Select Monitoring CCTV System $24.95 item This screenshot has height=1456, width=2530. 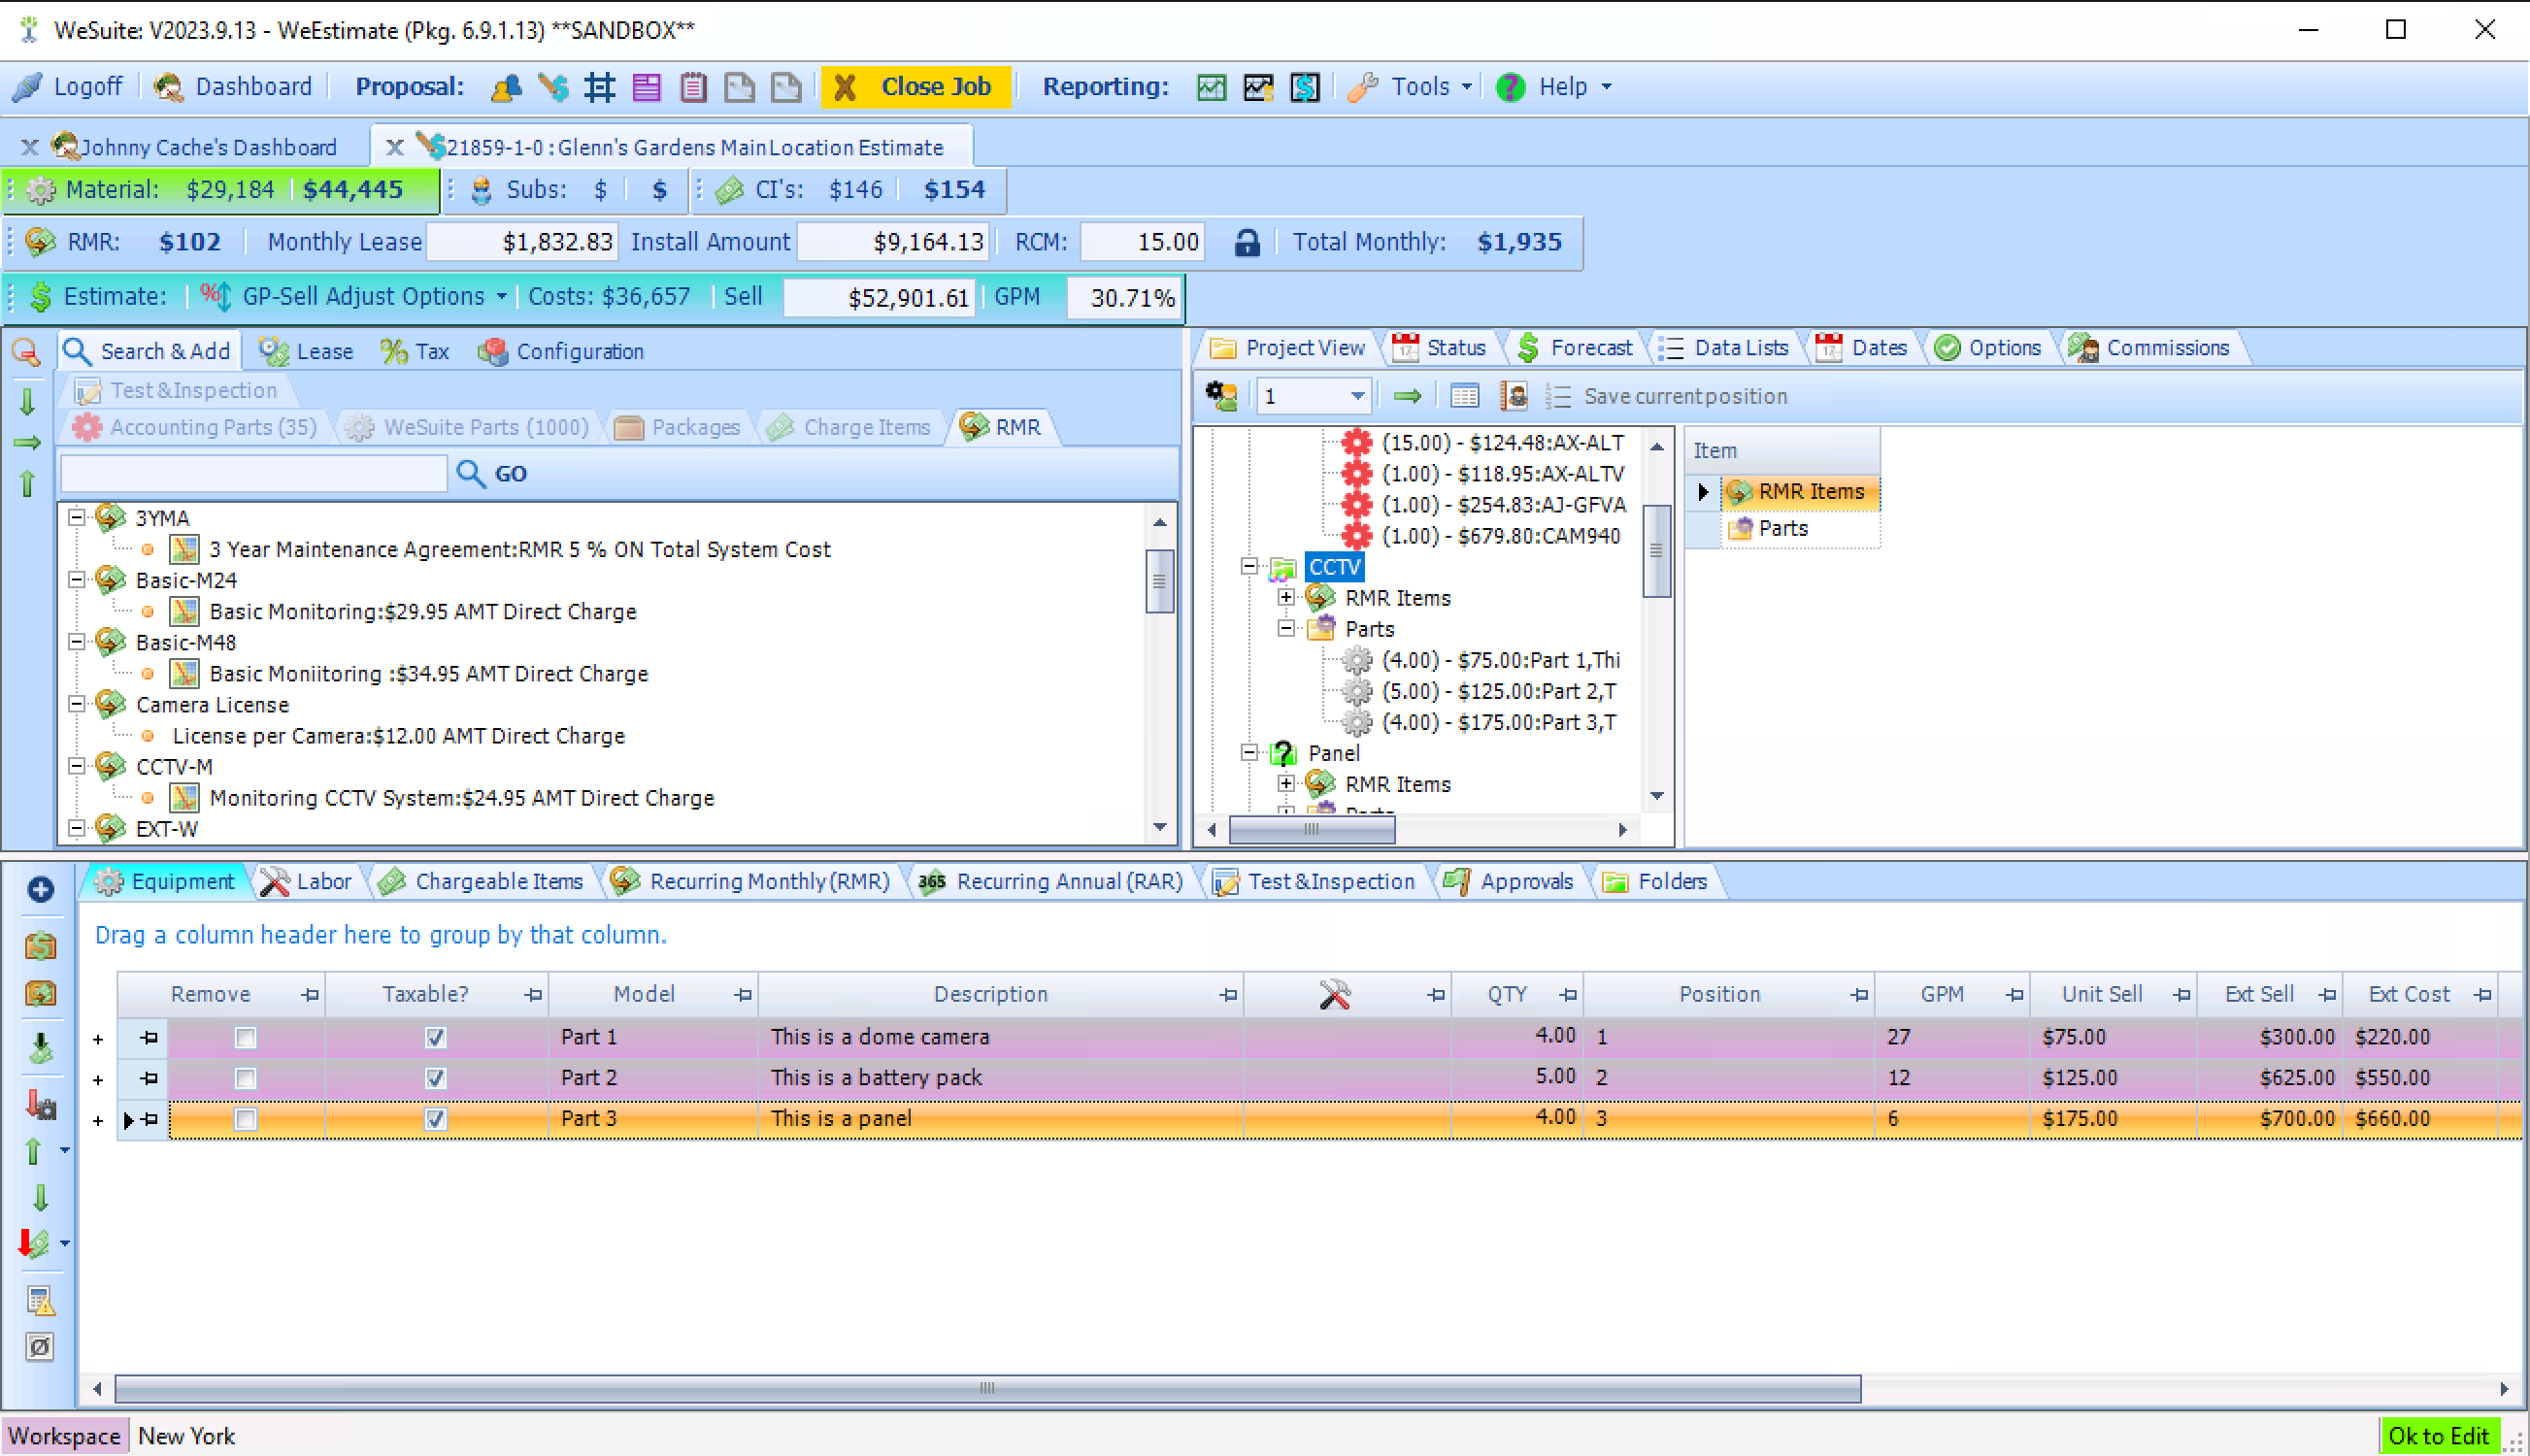click(462, 799)
